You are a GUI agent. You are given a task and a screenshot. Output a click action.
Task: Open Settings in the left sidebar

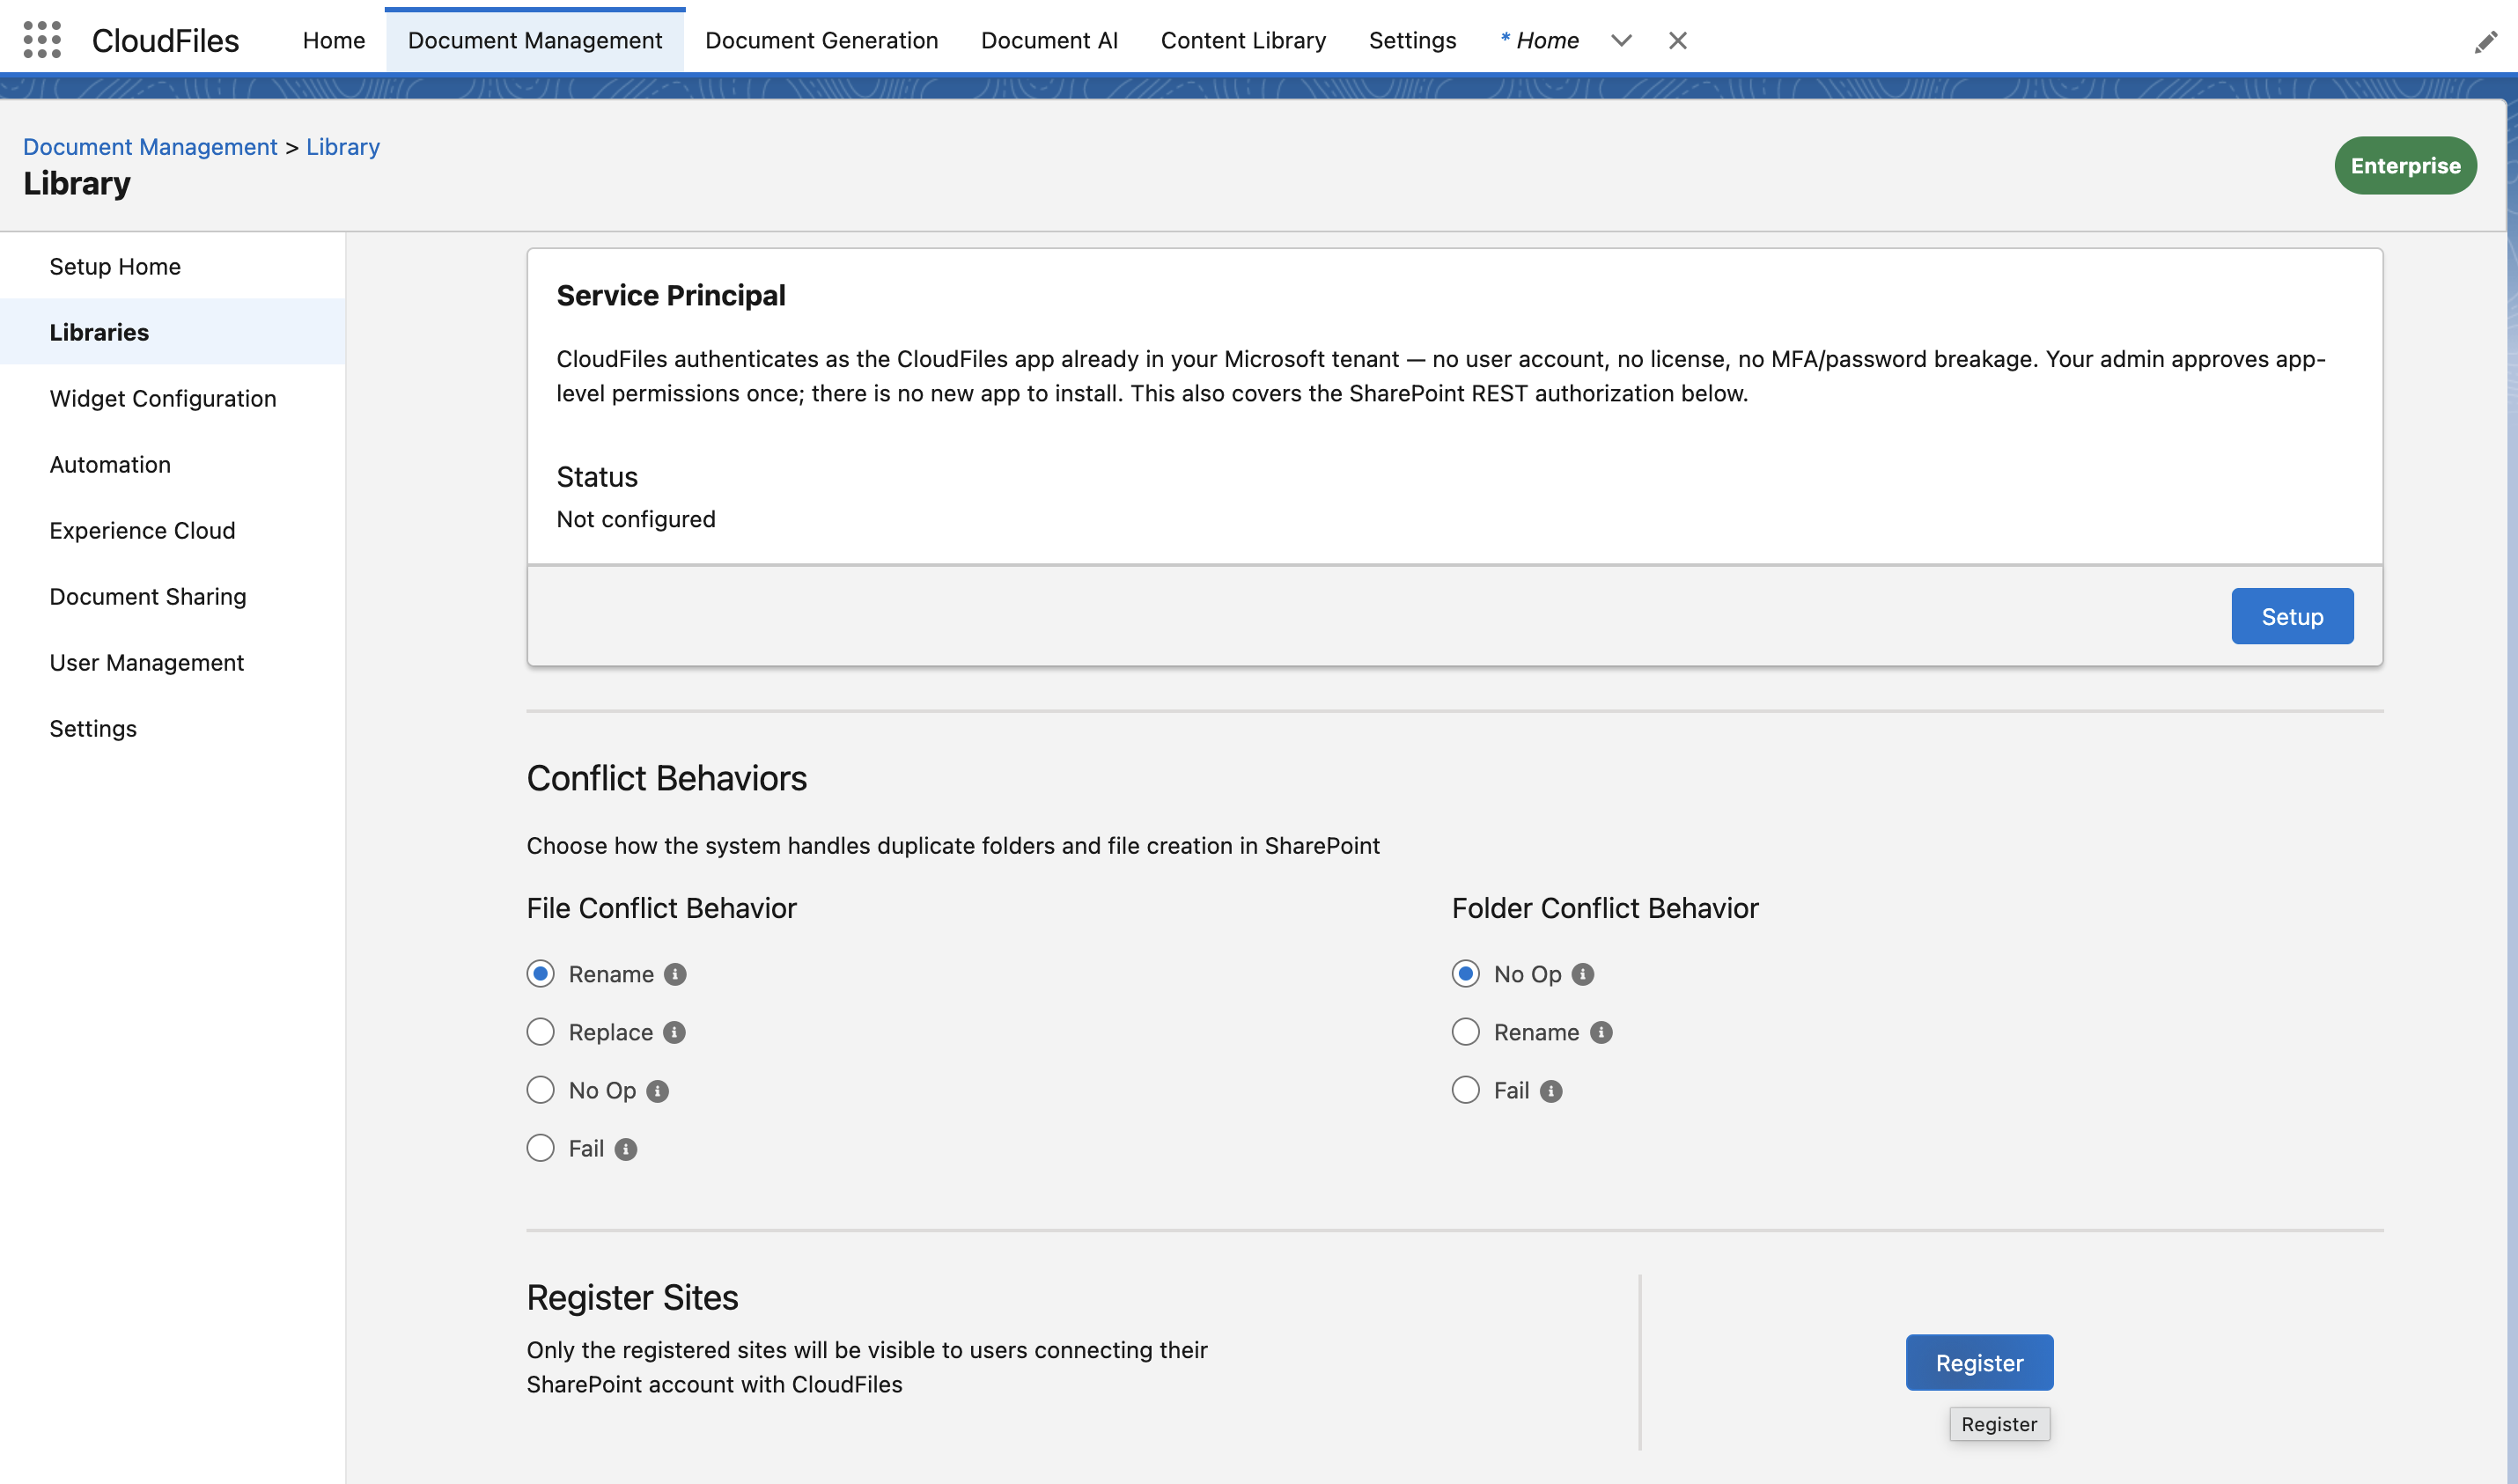[x=173, y=728]
